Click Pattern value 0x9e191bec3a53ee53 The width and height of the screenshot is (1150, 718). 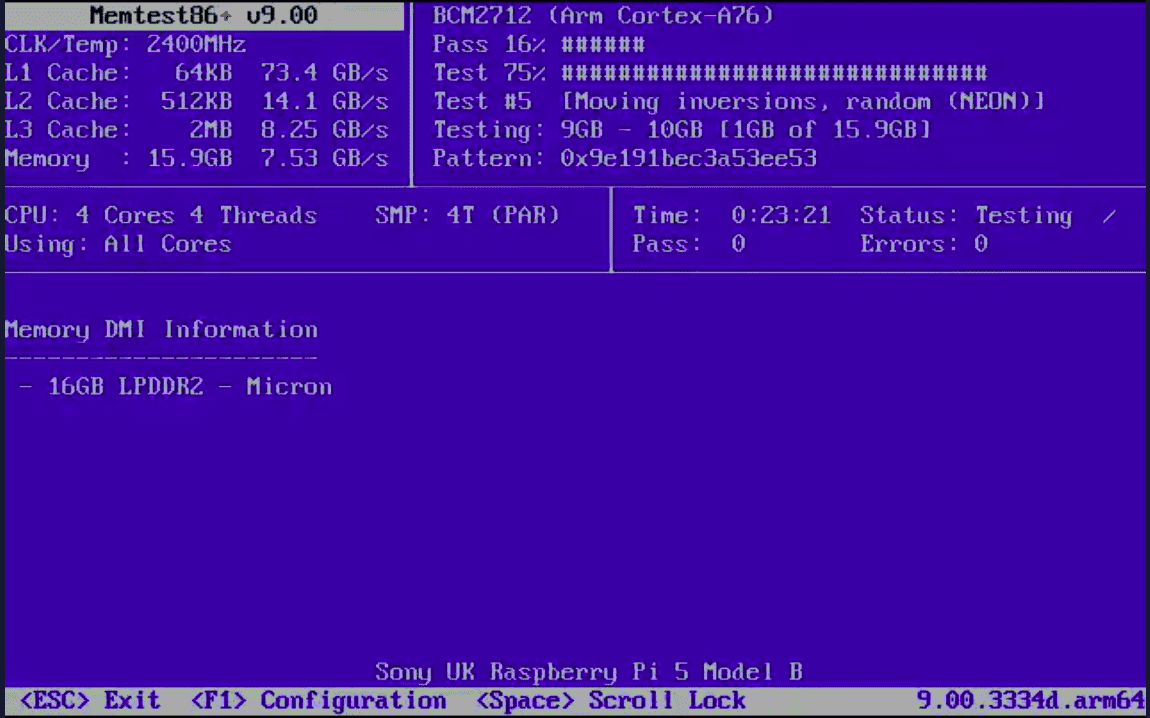688,158
